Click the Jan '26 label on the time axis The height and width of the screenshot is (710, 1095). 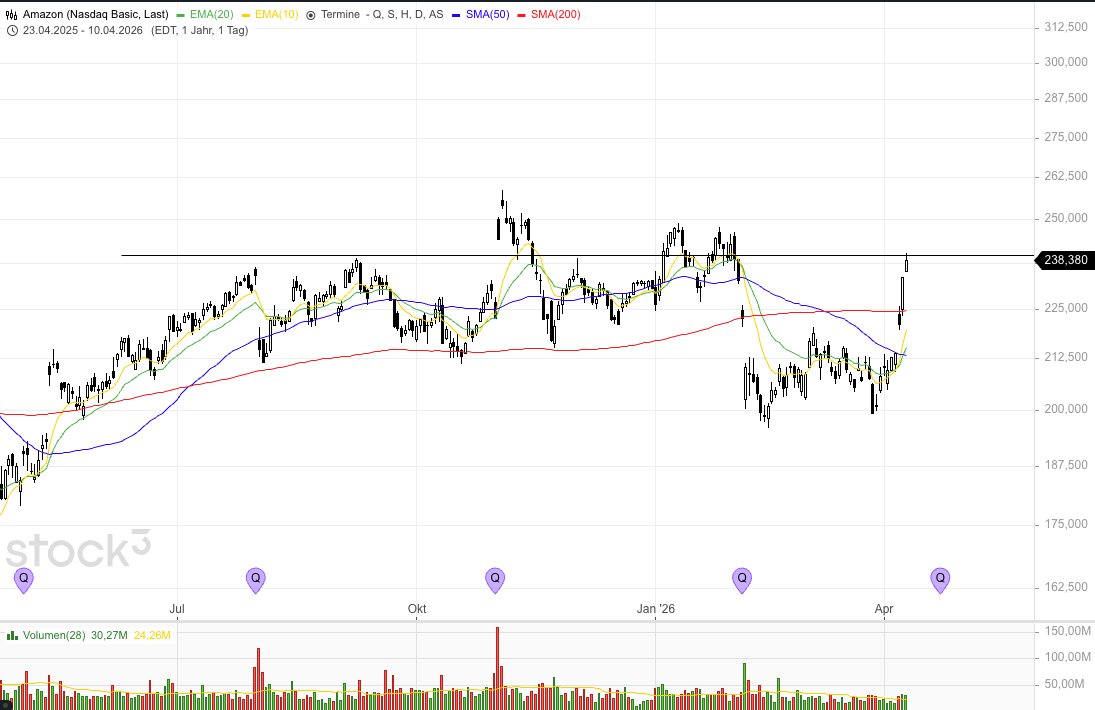[656, 609]
